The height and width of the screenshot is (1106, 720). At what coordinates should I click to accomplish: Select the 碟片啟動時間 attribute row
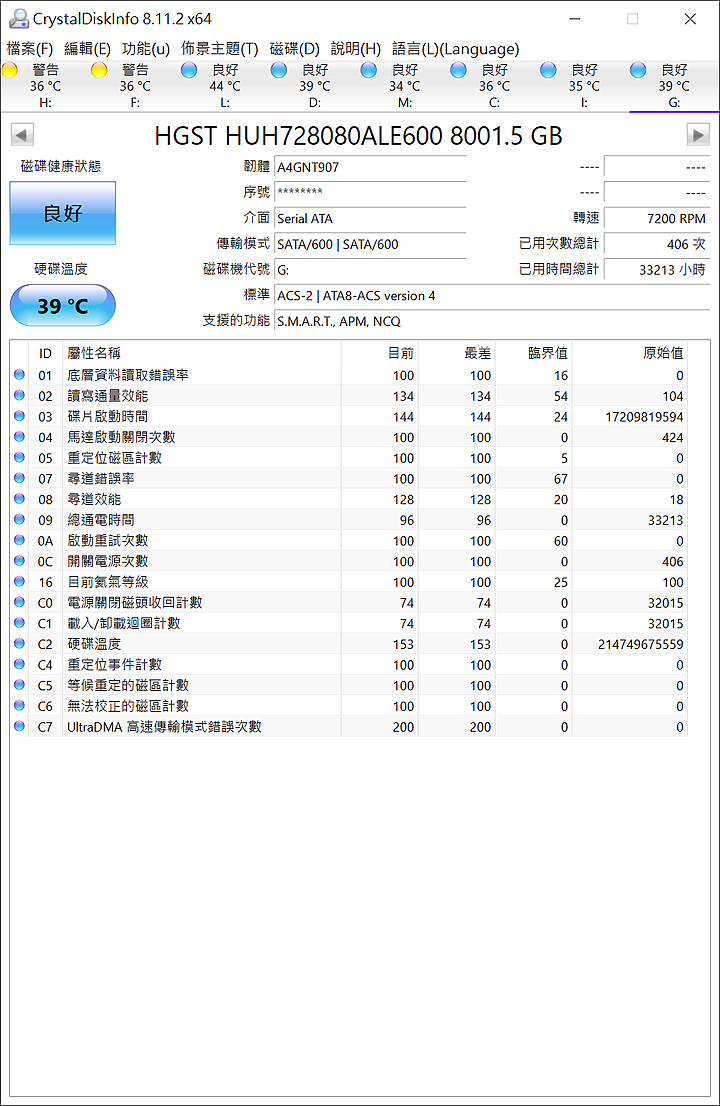[349, 416]
